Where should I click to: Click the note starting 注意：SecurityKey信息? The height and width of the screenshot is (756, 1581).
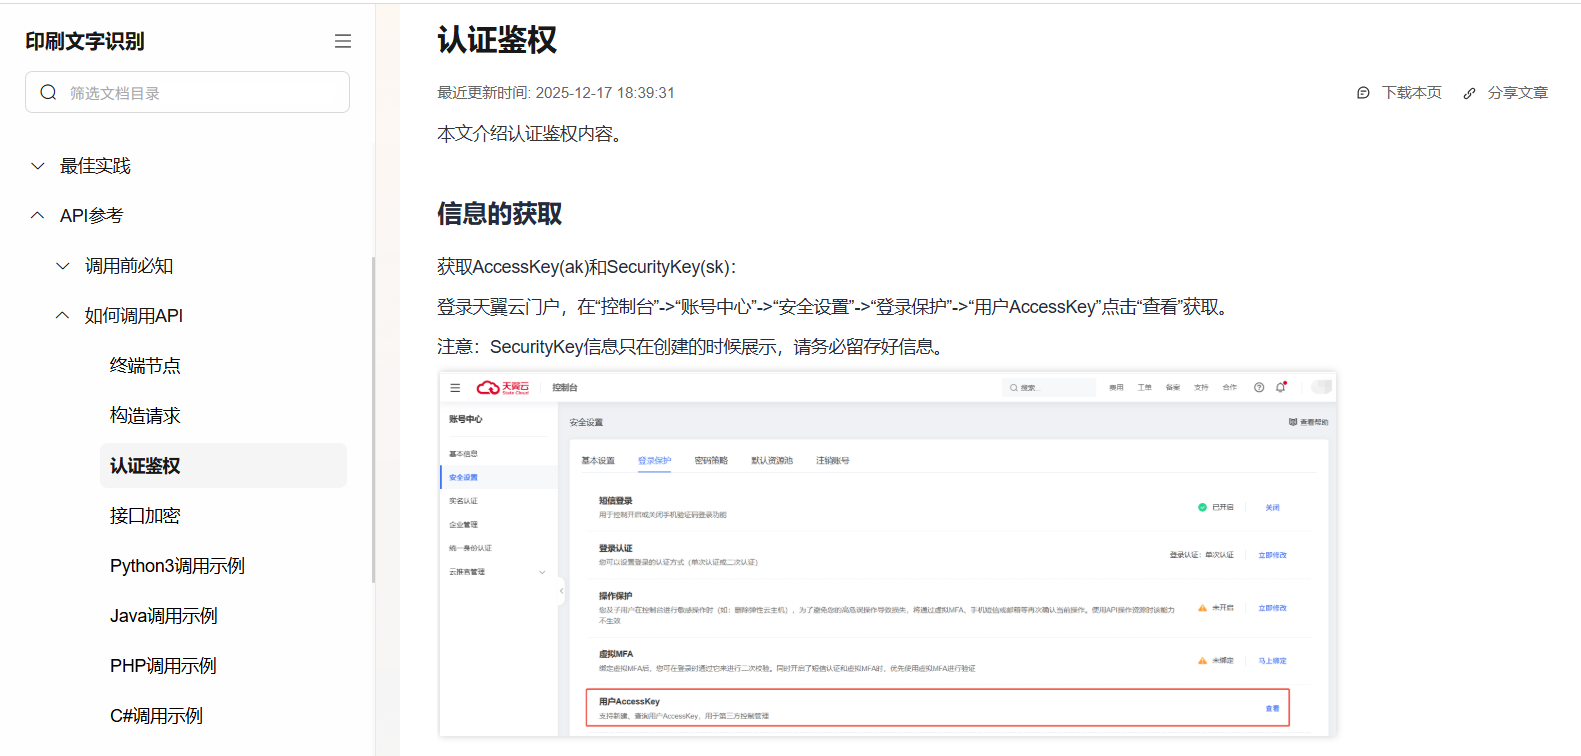[x=693, y=347]
